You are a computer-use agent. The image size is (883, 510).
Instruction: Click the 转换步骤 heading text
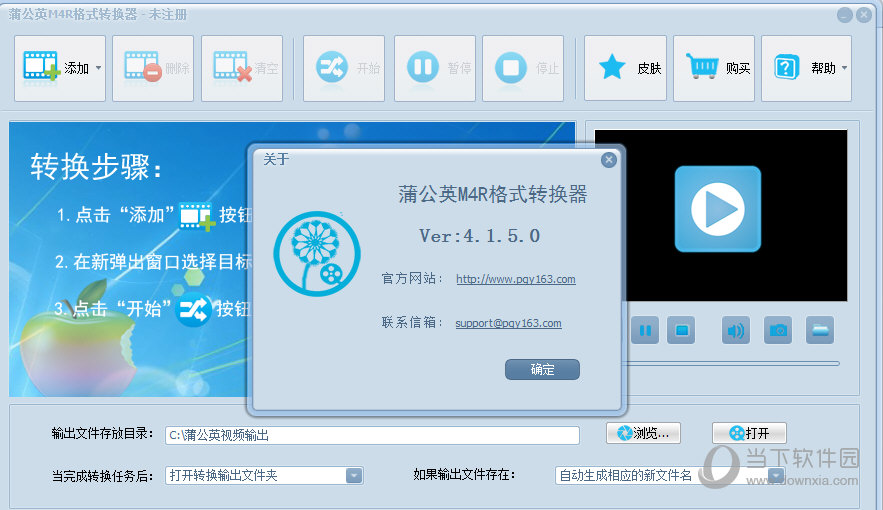[96, 167]
